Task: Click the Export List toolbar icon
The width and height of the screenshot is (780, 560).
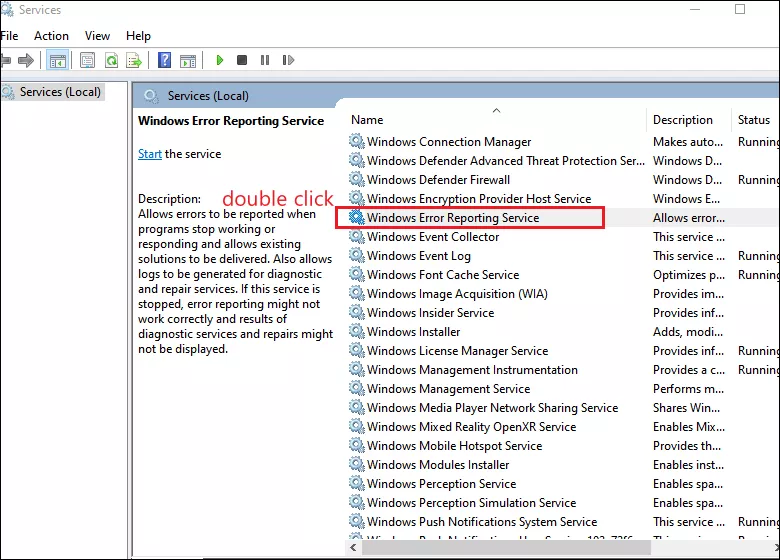Action: (134, 61)
